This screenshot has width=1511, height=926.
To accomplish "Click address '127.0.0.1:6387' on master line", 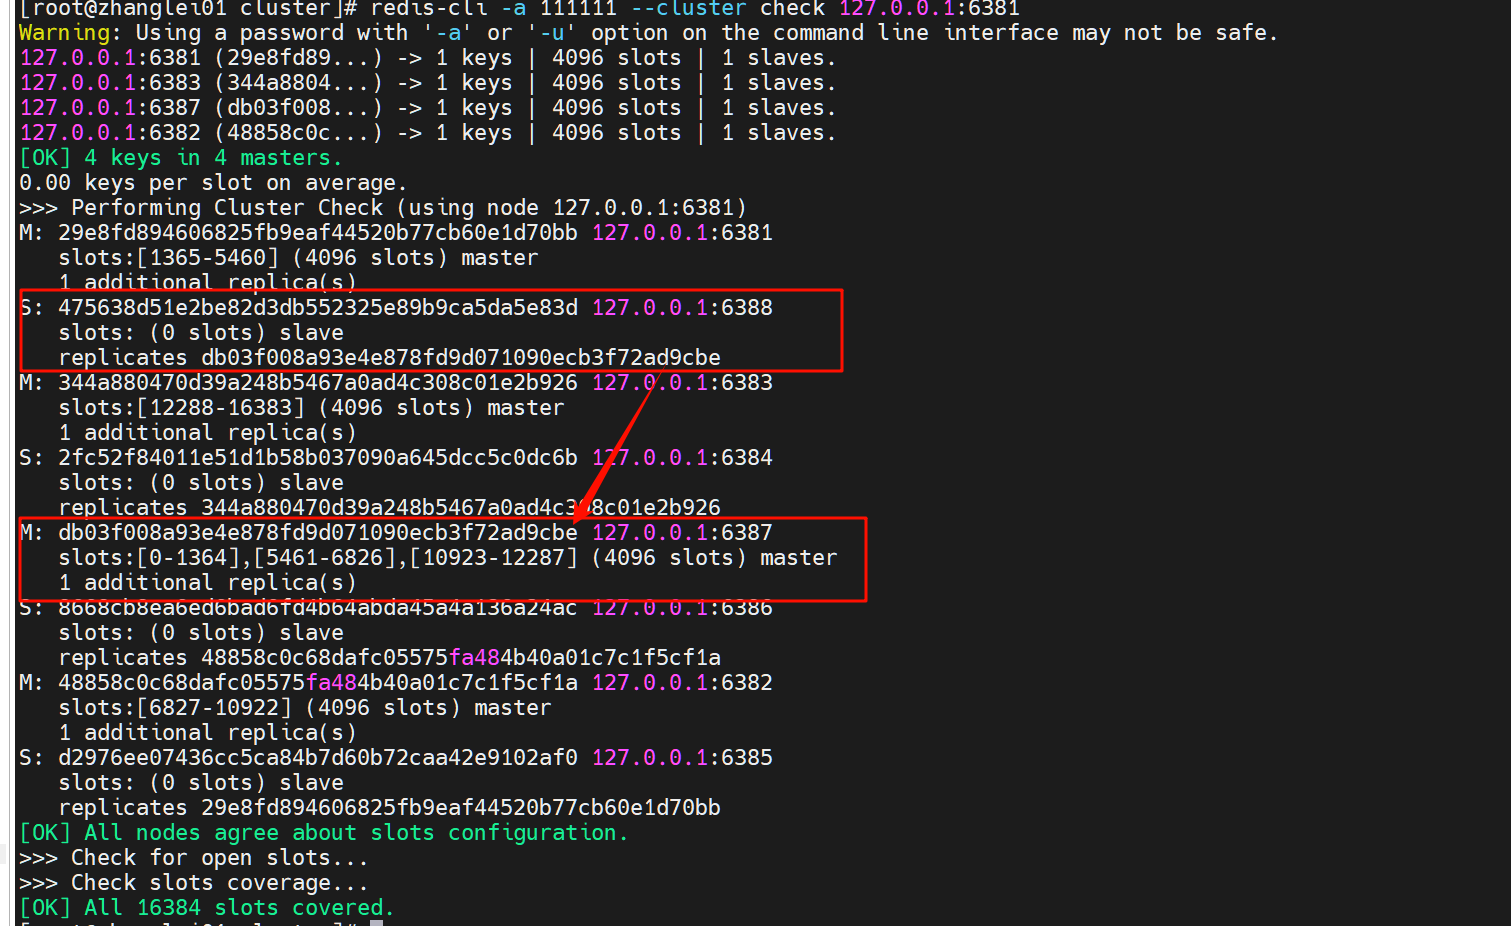I will tap(682, 533).
